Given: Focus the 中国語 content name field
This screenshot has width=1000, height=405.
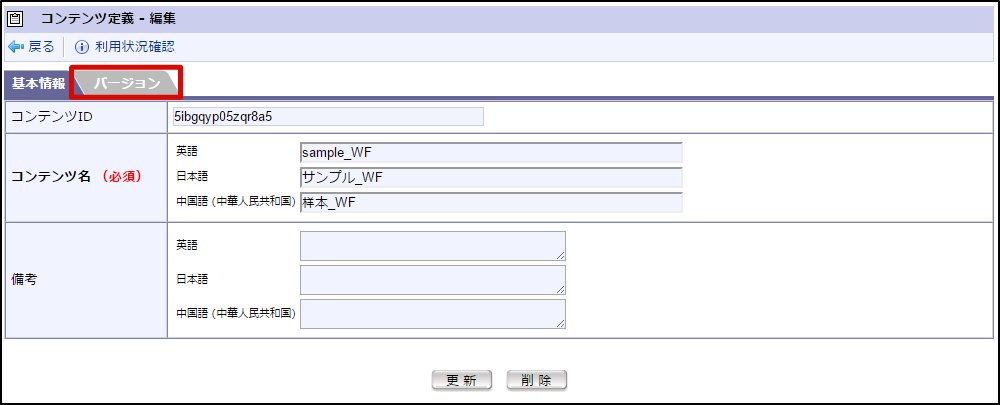Looking at the screenshot, I should [x=490, y=202].
